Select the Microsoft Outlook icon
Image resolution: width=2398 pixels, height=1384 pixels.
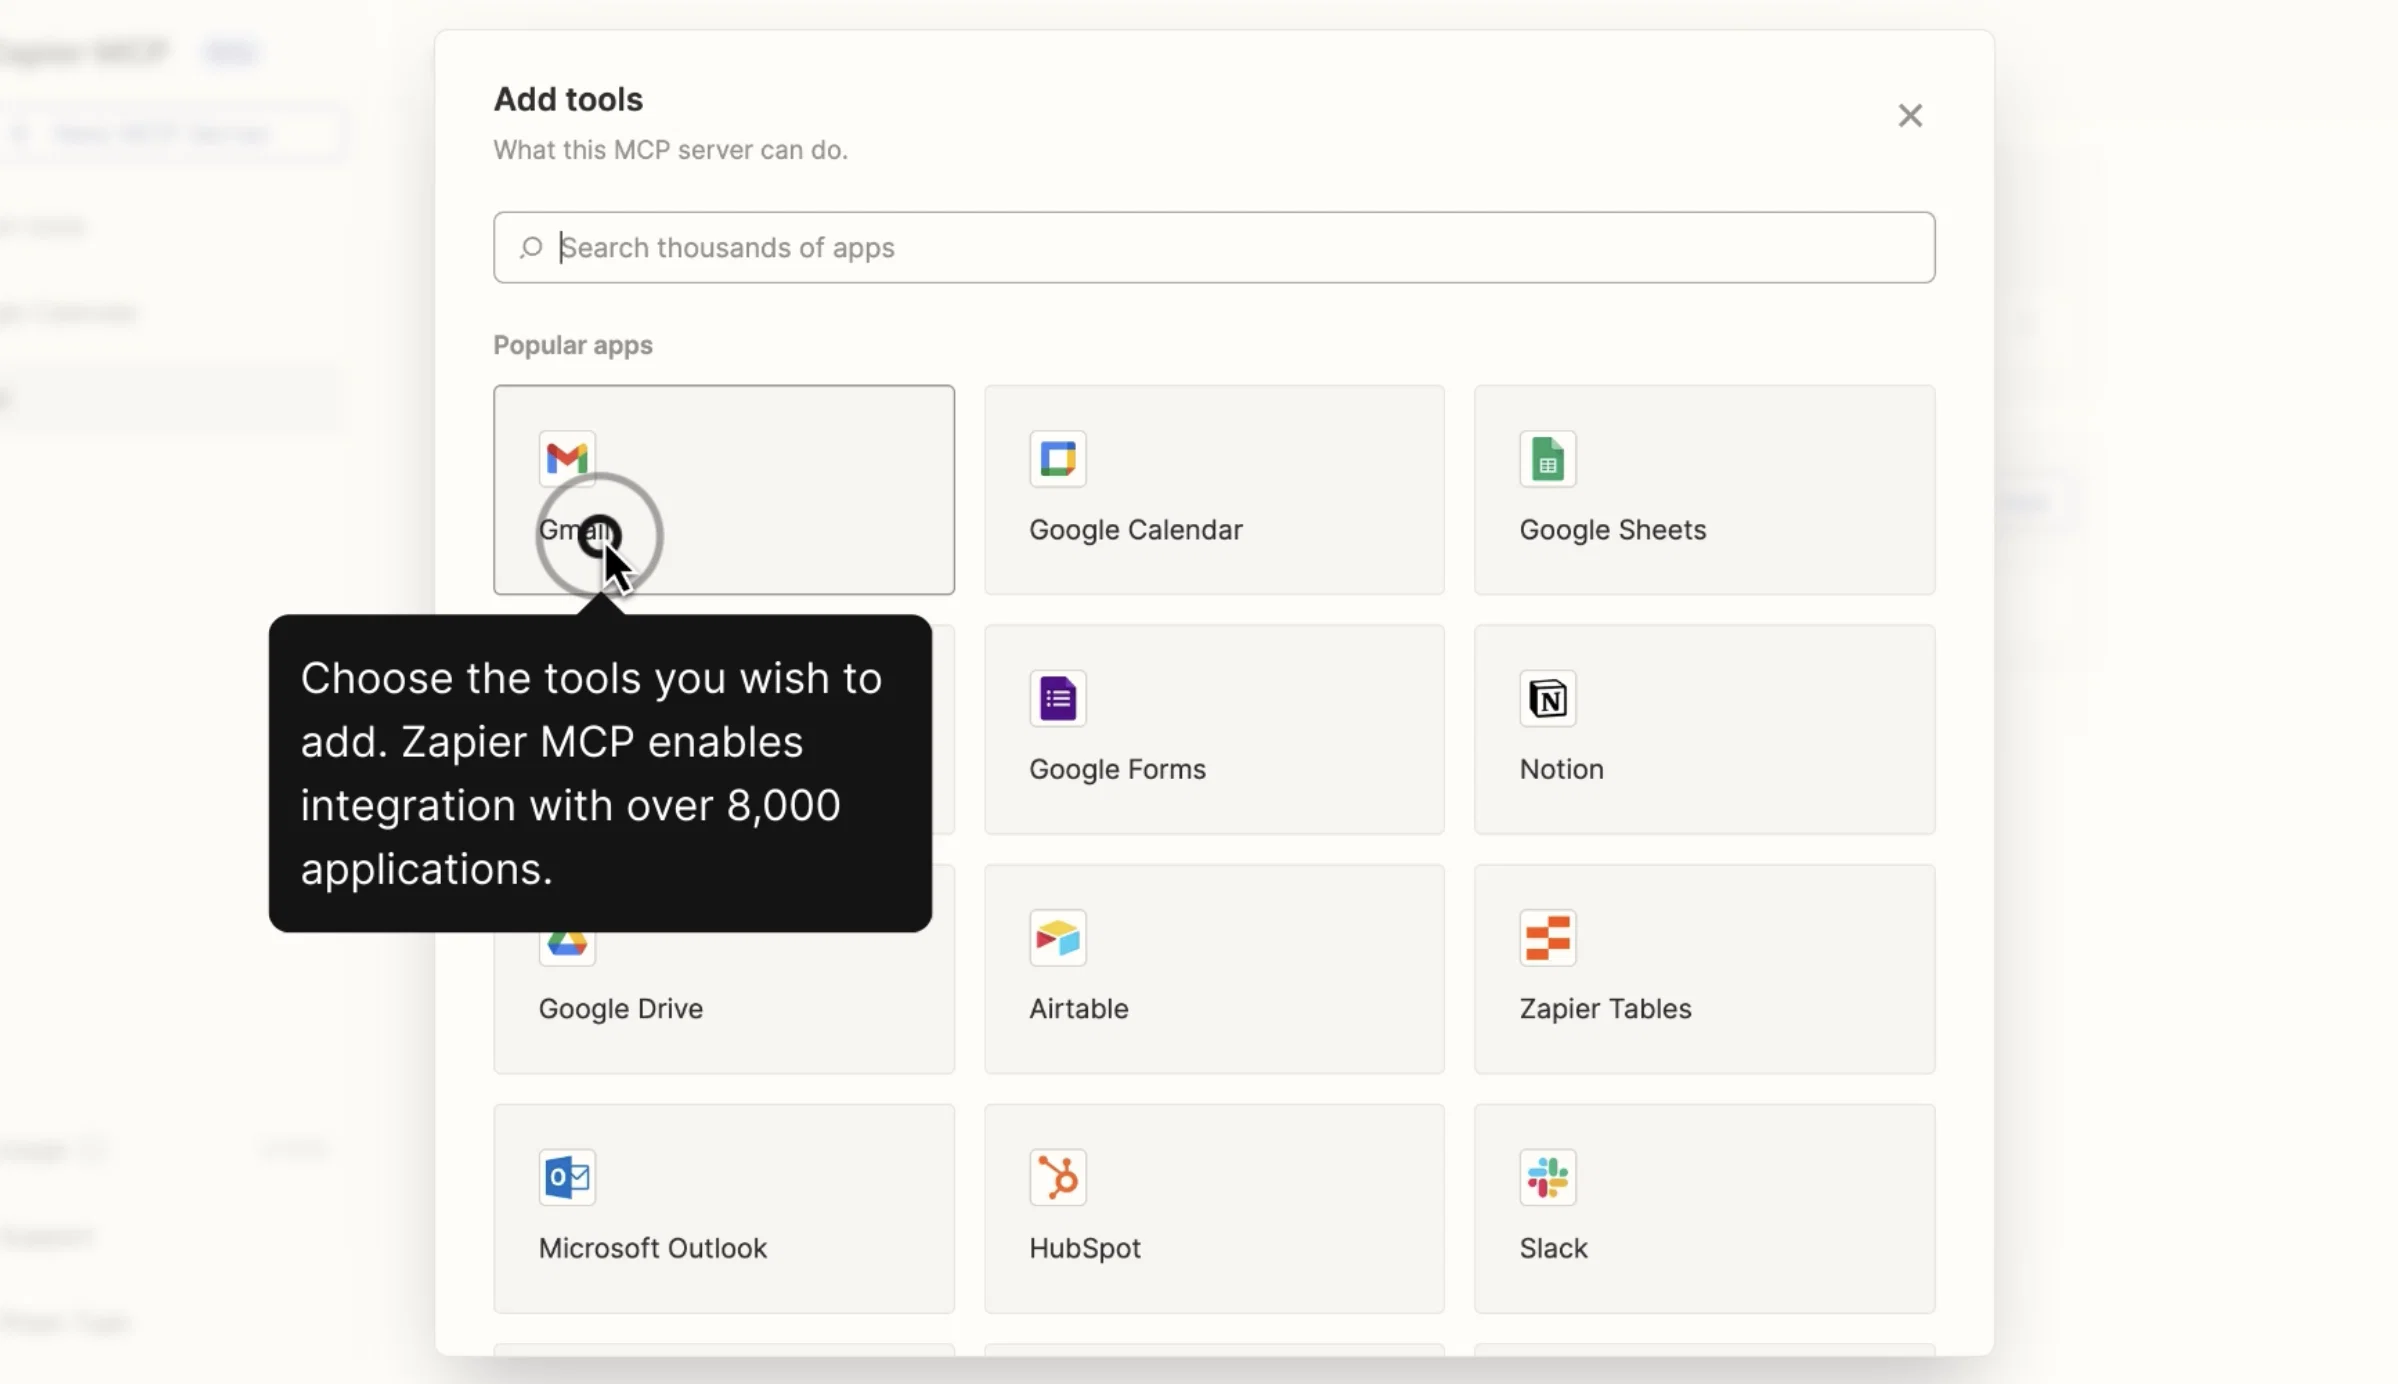(x=567, y=1177)
